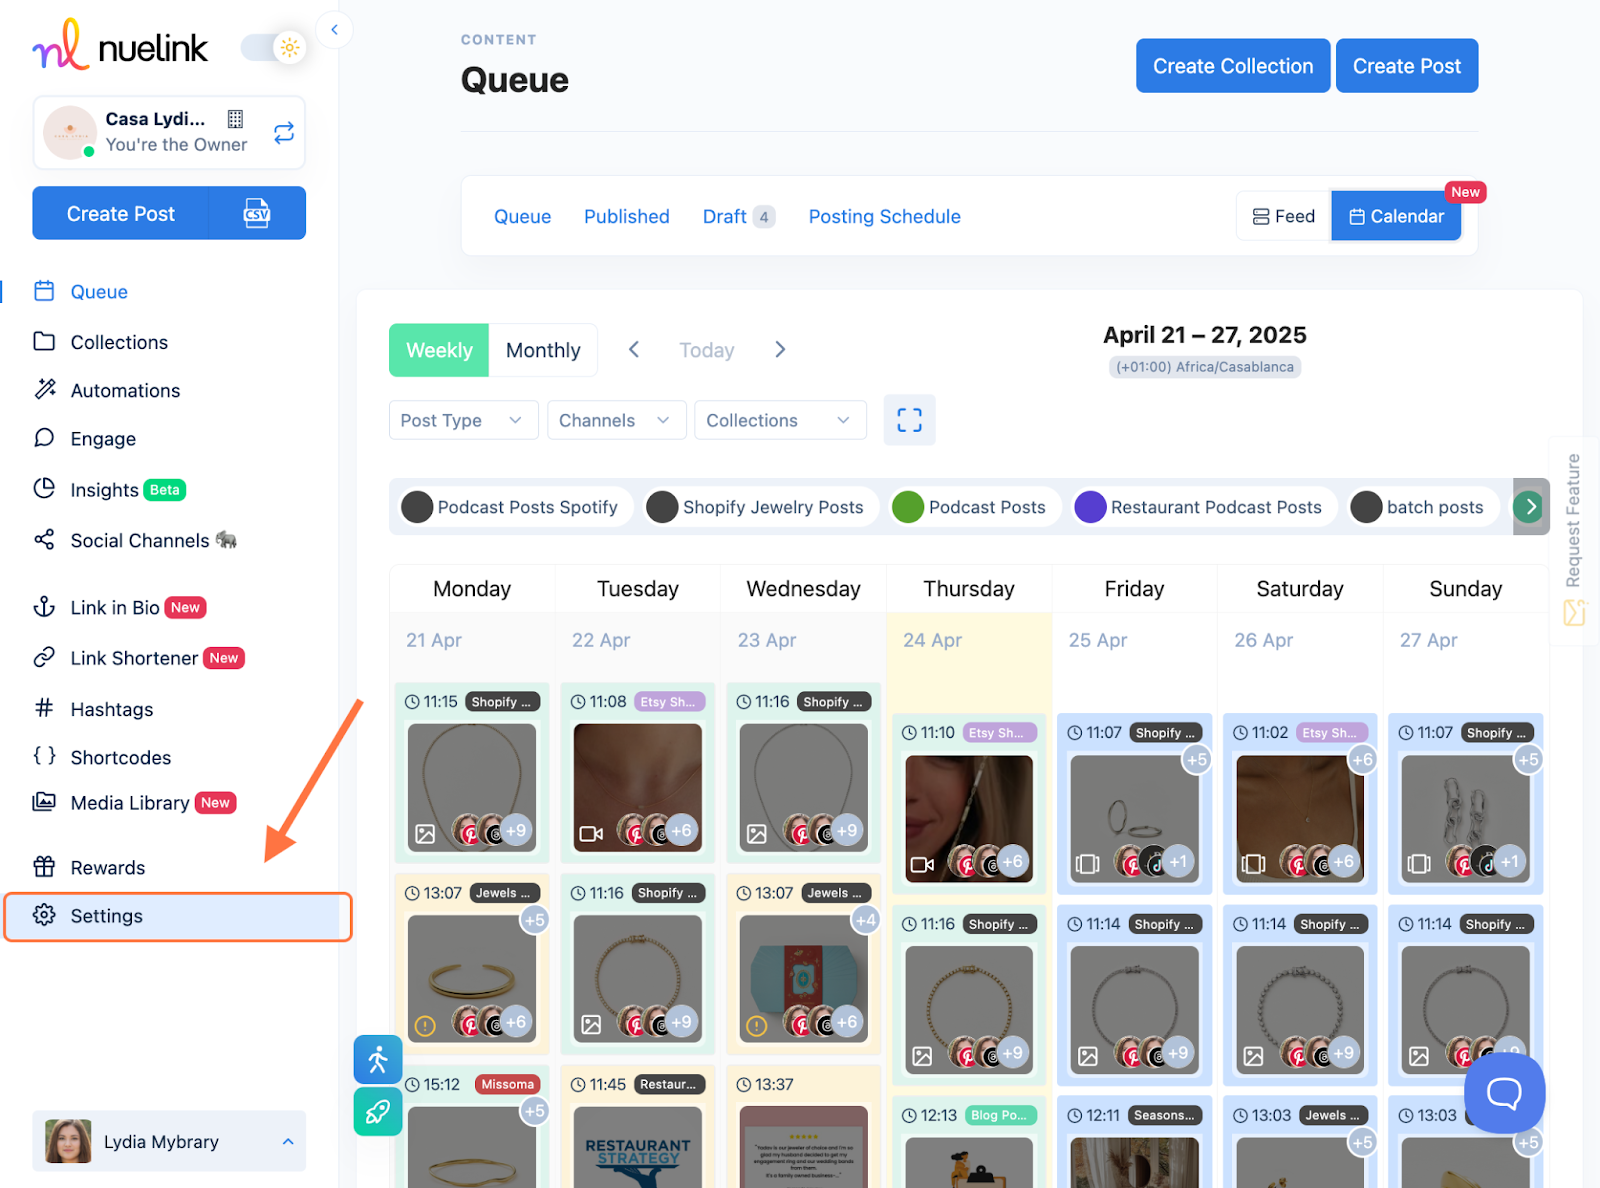Image resolution: width=1600 pixels, height=1188 pixels.
Task: Open Tuesday 11:08 Etsy post thumbnail
Action: pos(638,787)
